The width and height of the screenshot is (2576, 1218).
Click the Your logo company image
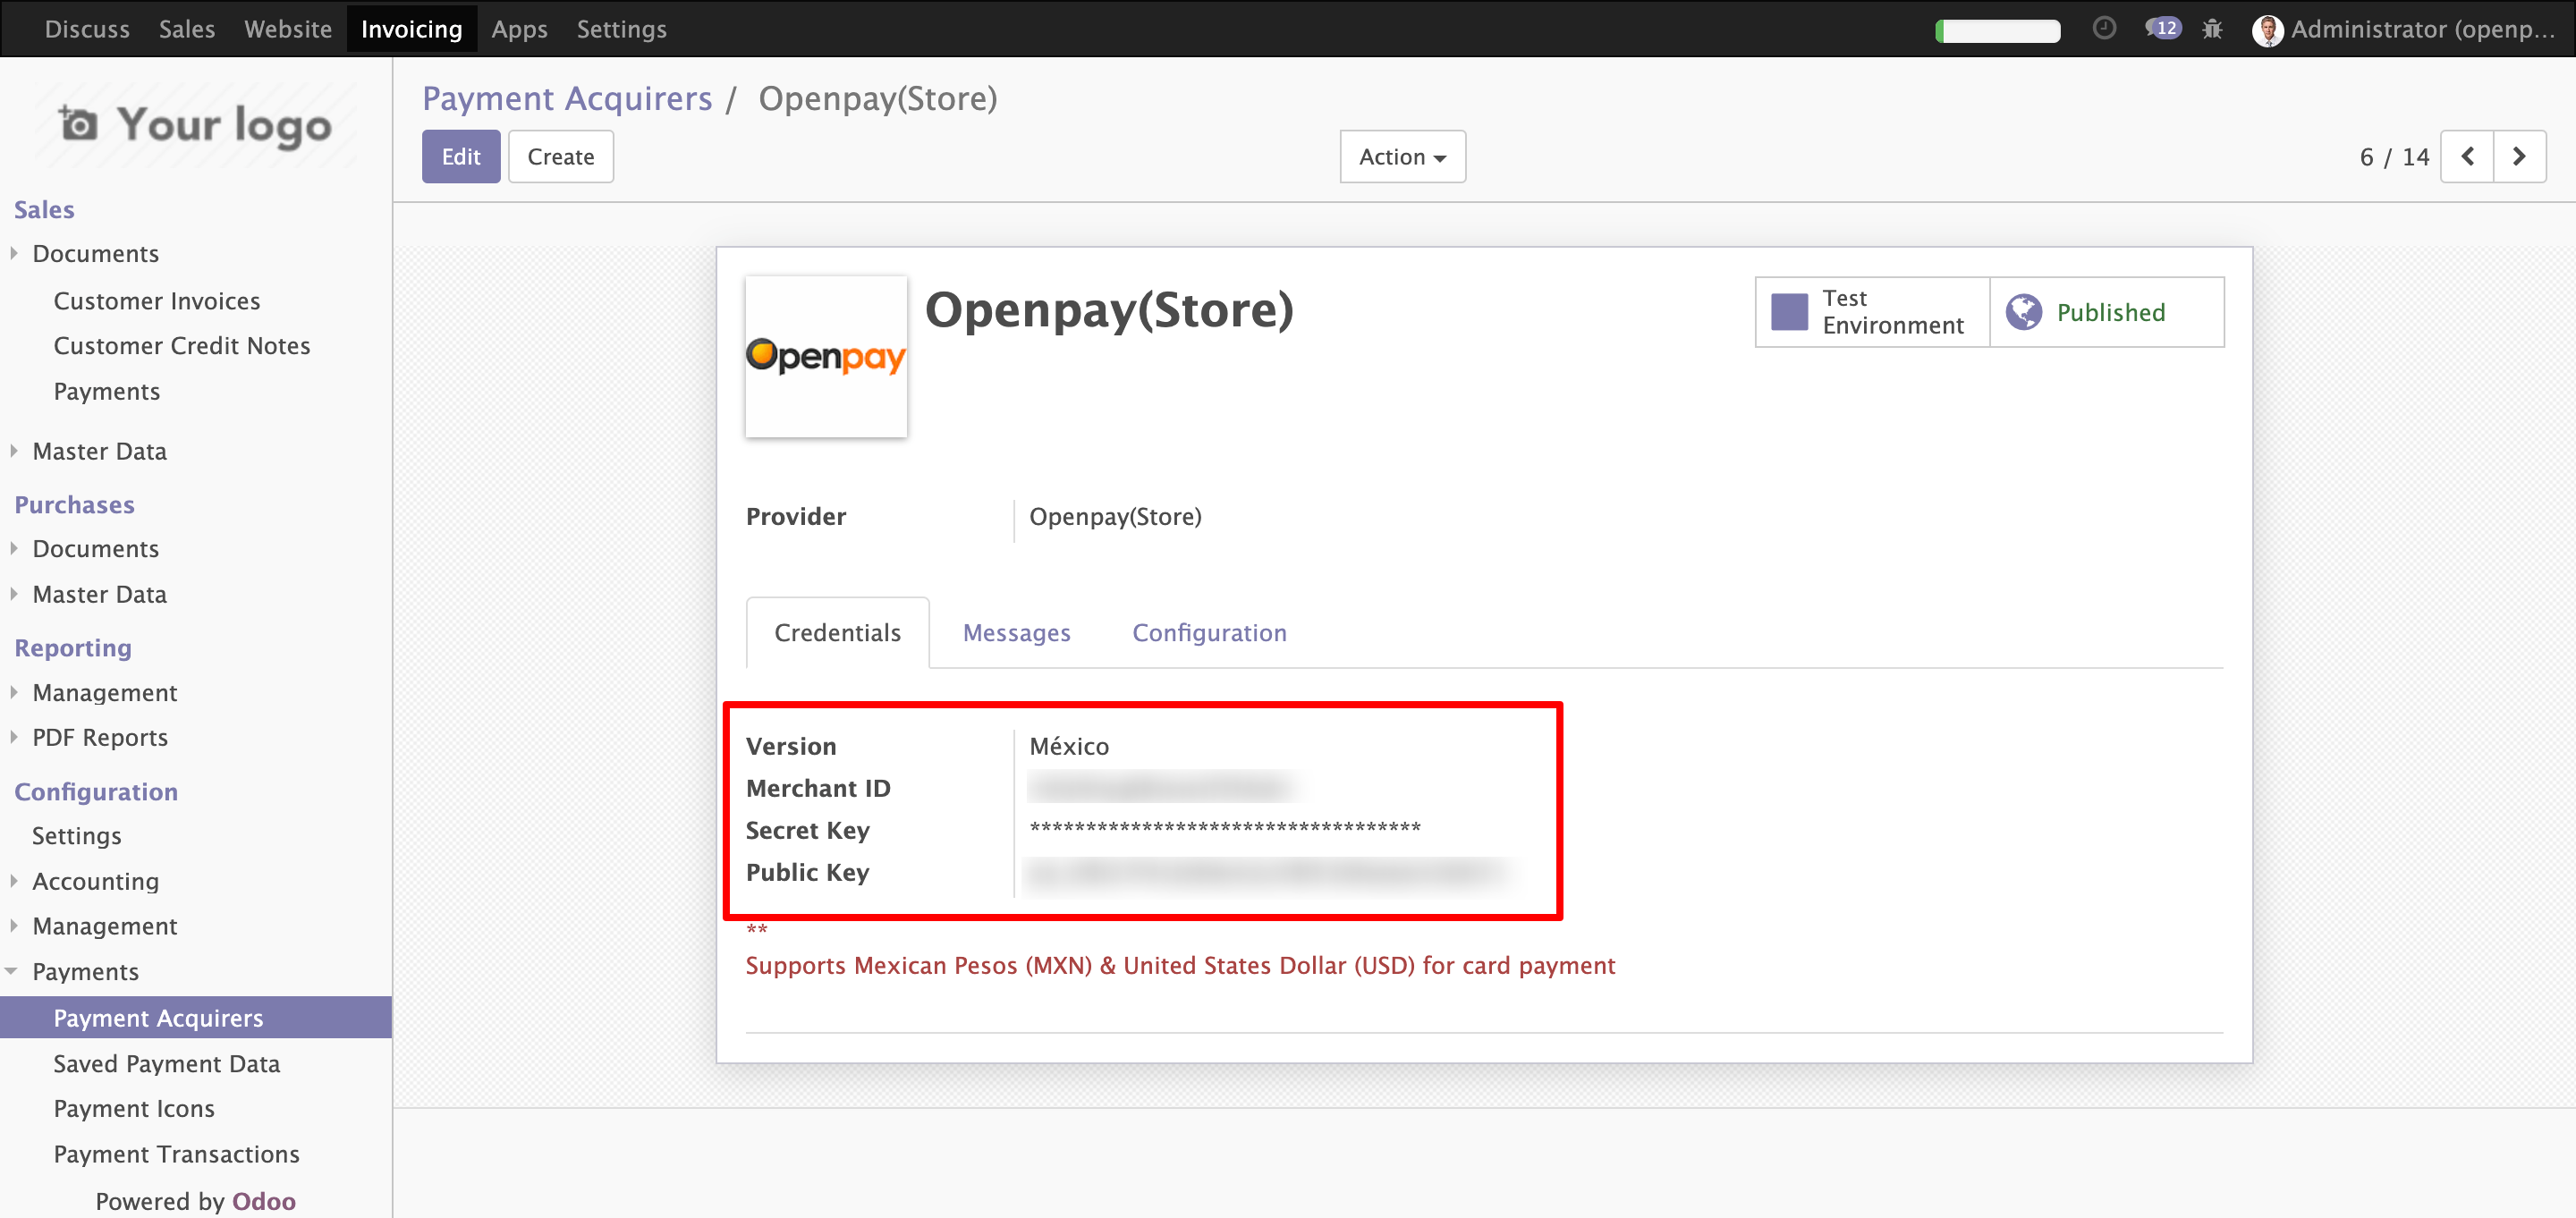point(196,125)
